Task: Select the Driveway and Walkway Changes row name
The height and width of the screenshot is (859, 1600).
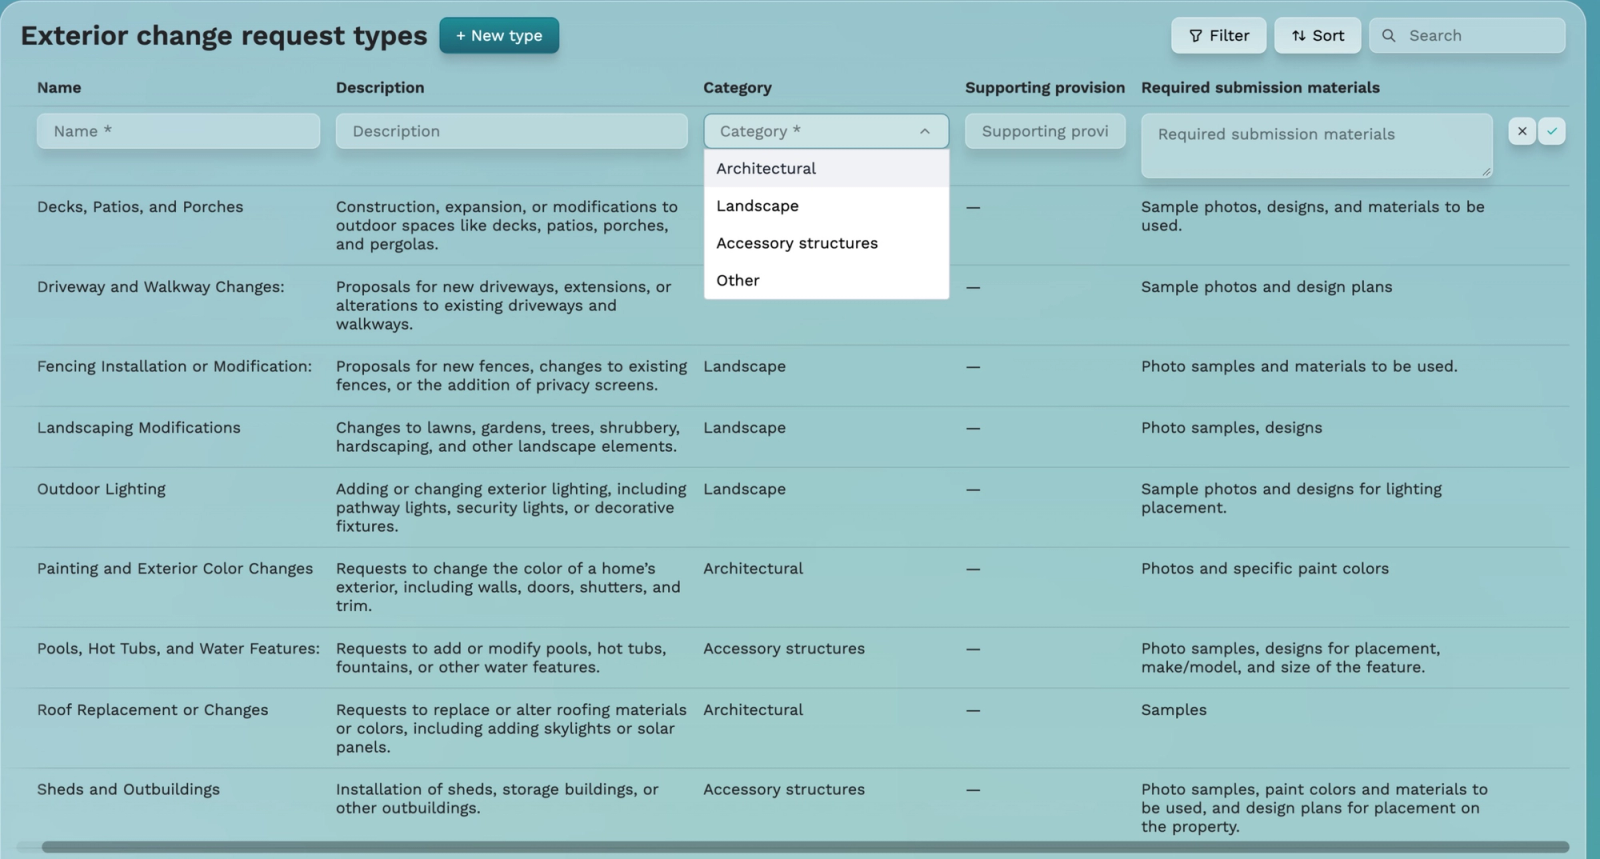Action: (161, 287)
